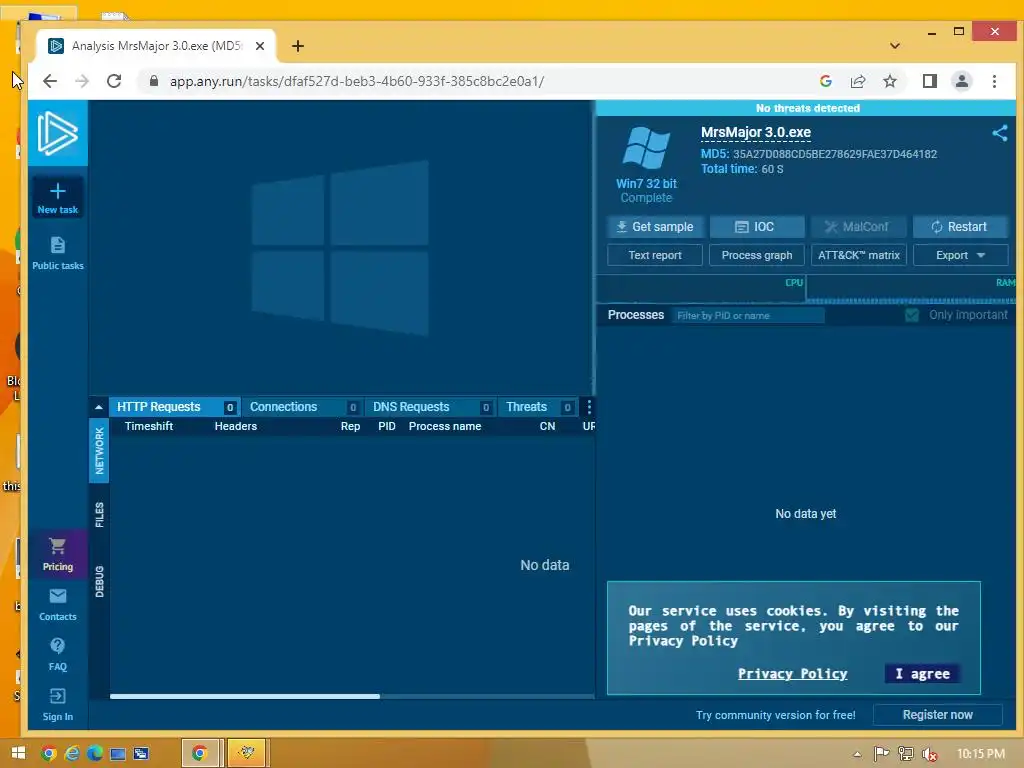Click the MrsMajor 3.0.exe file name

[756, 133]
